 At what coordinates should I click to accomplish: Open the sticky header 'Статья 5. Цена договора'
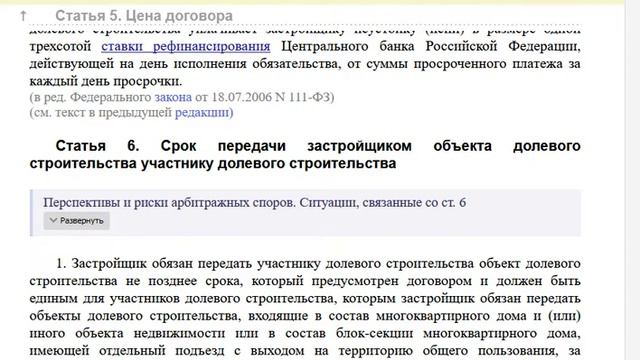click(x=144, y=16)
